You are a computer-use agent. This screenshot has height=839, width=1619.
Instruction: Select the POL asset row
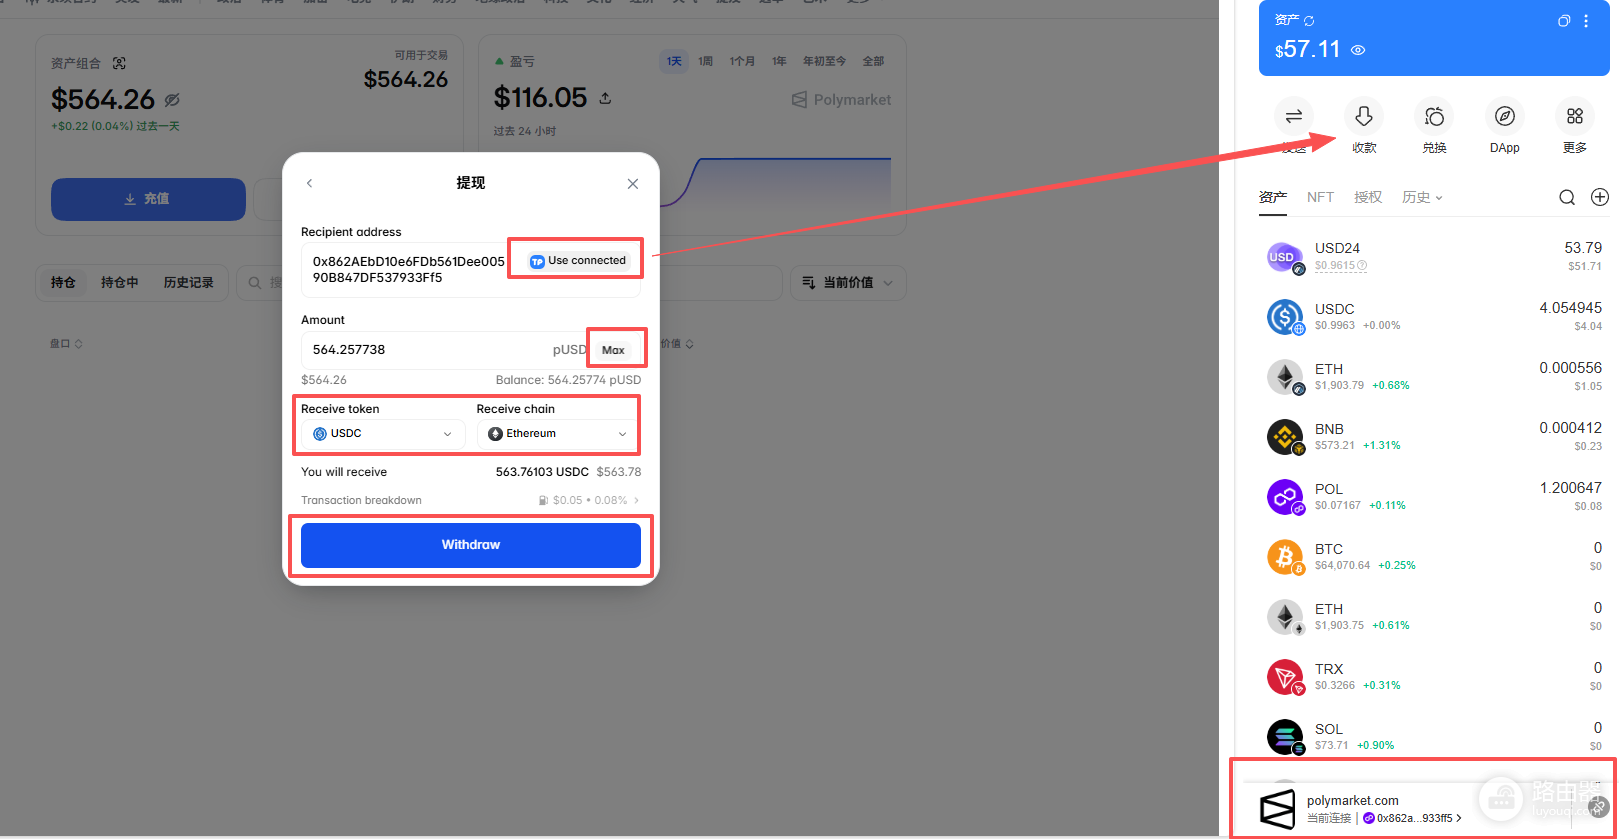pyautogui.click(x=1434, y=497)
